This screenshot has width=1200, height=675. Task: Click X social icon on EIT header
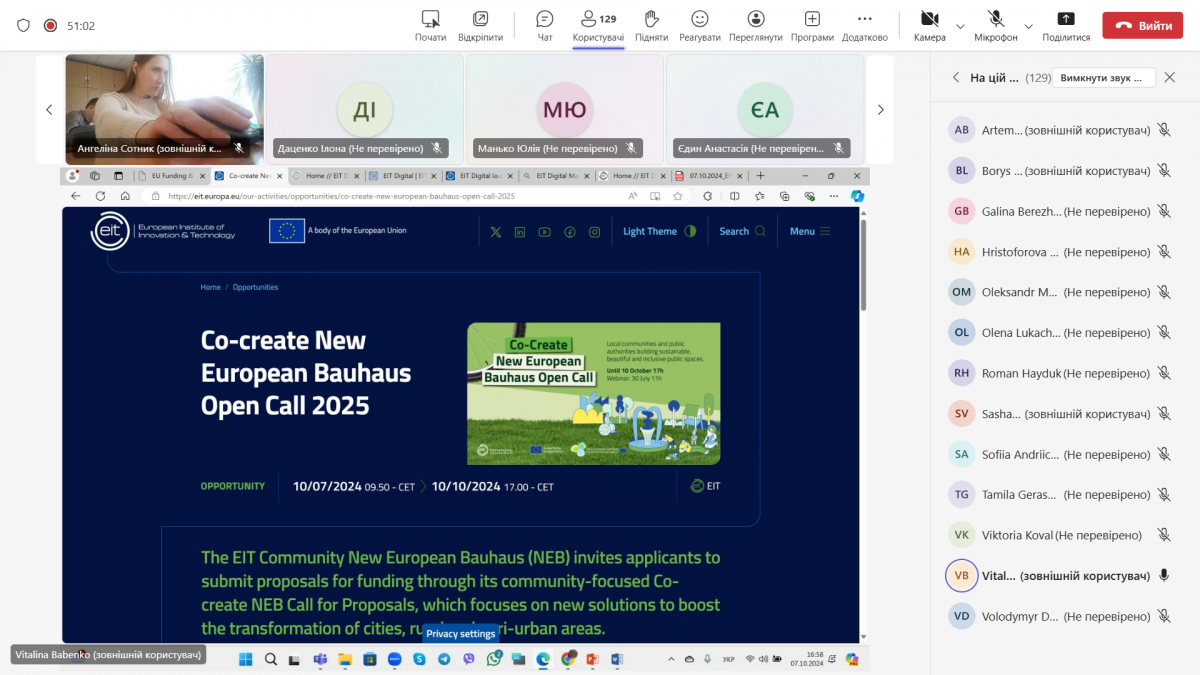tap(495, 232)
